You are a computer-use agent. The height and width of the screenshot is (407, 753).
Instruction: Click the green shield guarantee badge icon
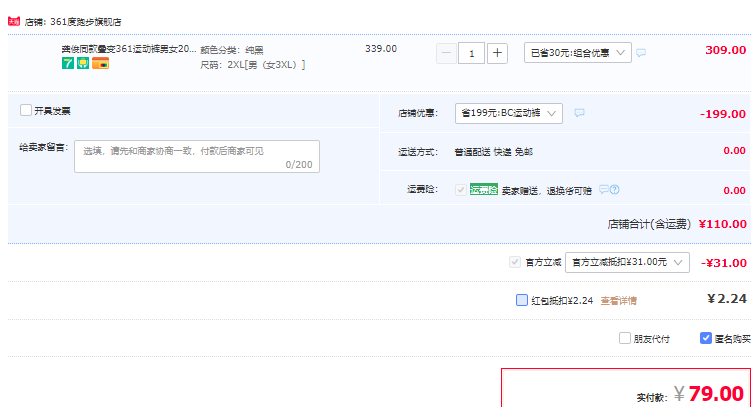83,63
